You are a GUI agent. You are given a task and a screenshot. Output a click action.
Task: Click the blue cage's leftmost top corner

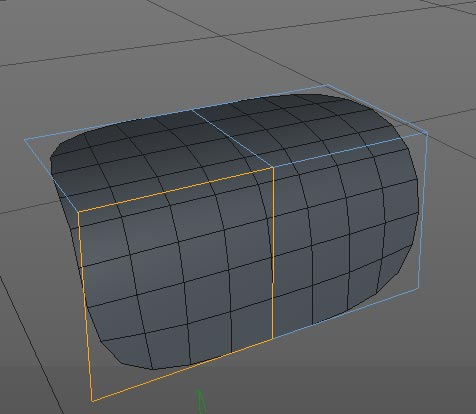25,140
